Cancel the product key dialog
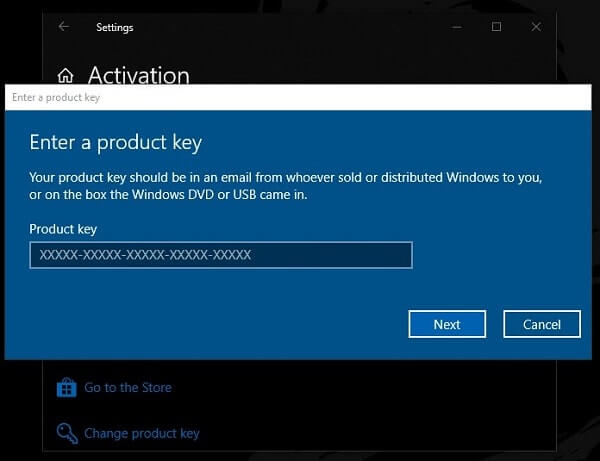The image size is (600, 461). pos(542,324)
